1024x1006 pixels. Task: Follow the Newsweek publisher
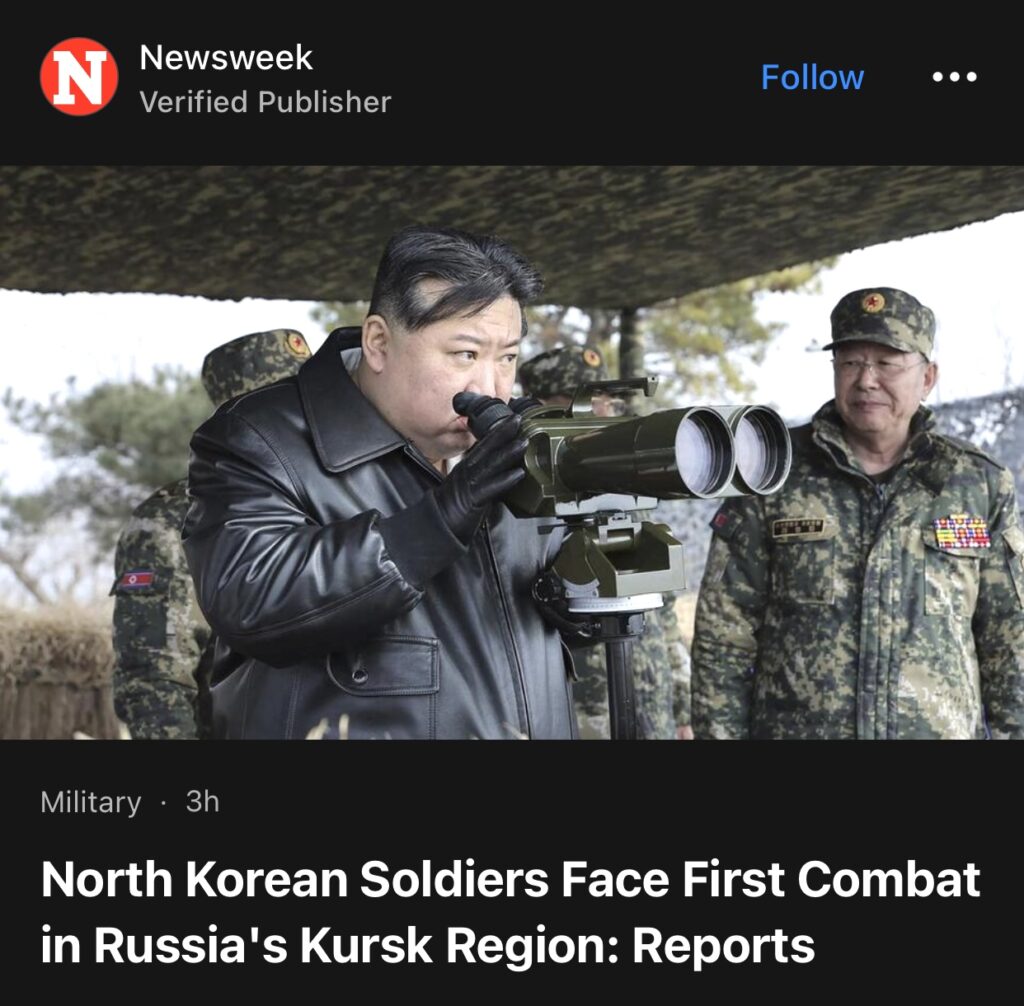coord(812,77)
